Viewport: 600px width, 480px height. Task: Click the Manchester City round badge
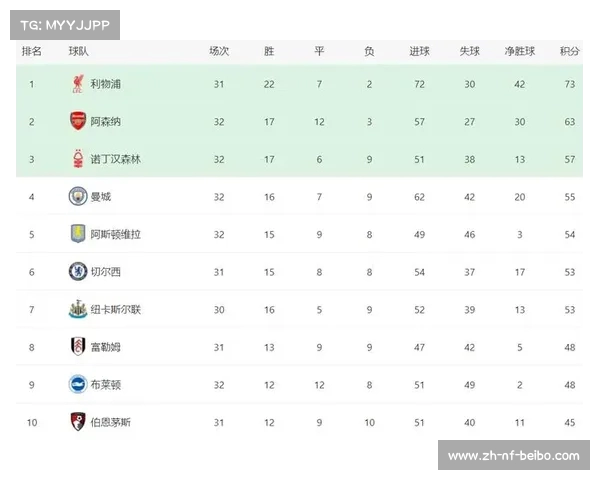pos(78,196)
